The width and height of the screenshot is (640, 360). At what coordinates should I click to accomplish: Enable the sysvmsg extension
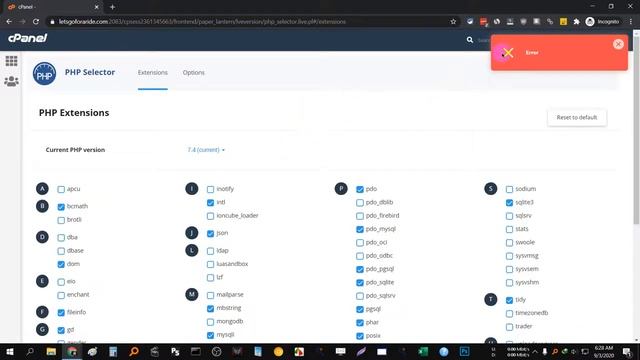(x=509, y=256)
